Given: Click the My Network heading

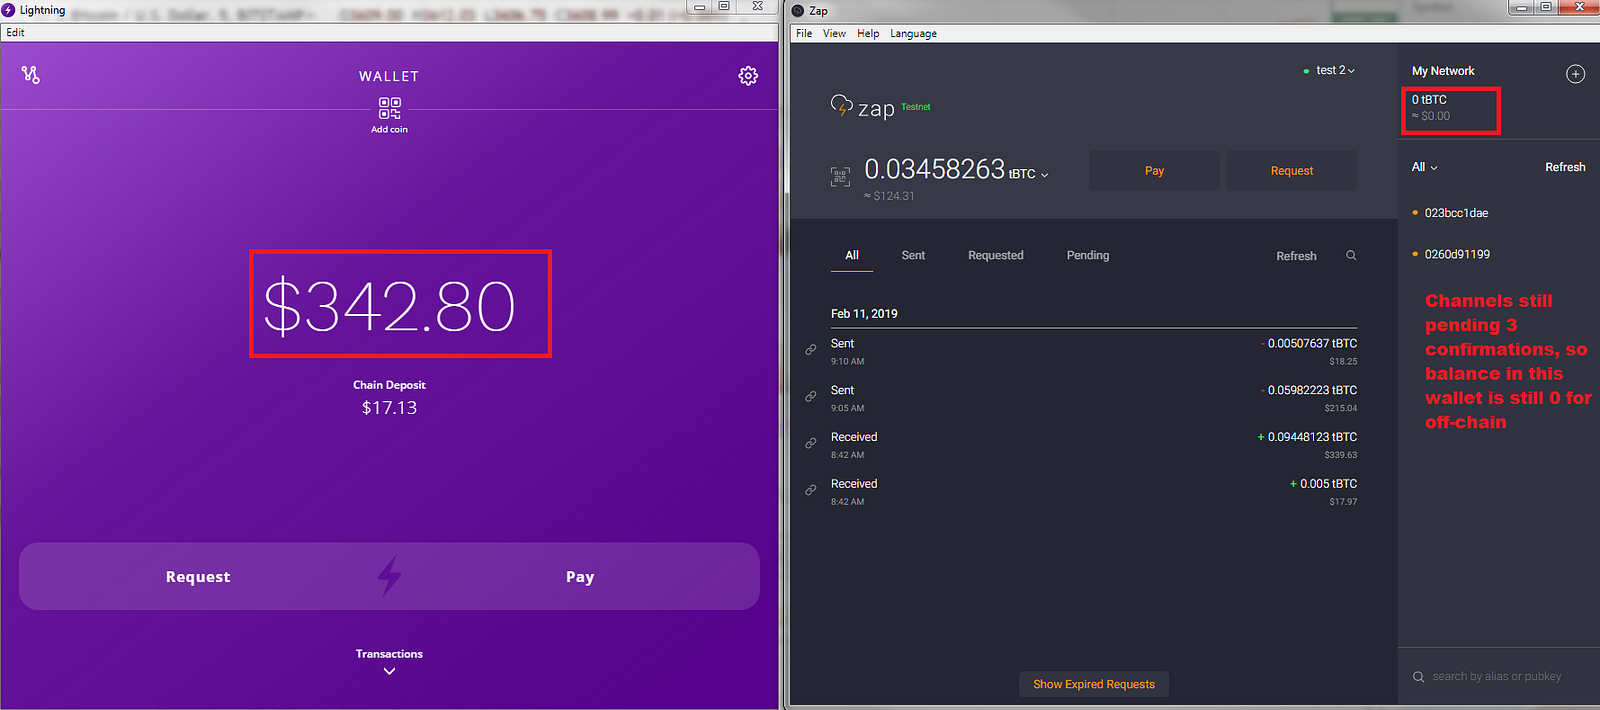Looking at the screenshot, I should [1443, 71].
